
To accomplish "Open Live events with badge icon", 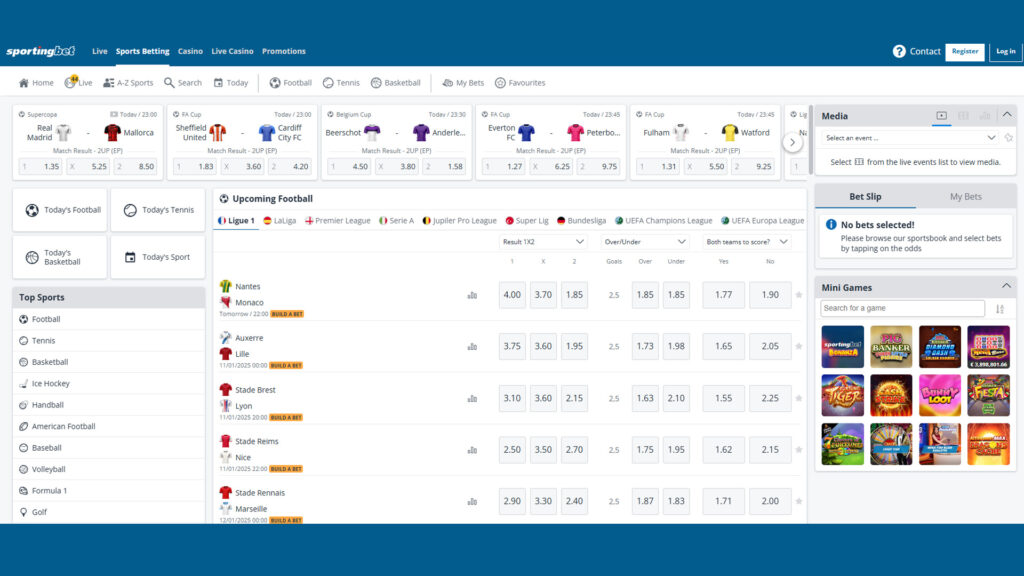I will pos(78,82).
